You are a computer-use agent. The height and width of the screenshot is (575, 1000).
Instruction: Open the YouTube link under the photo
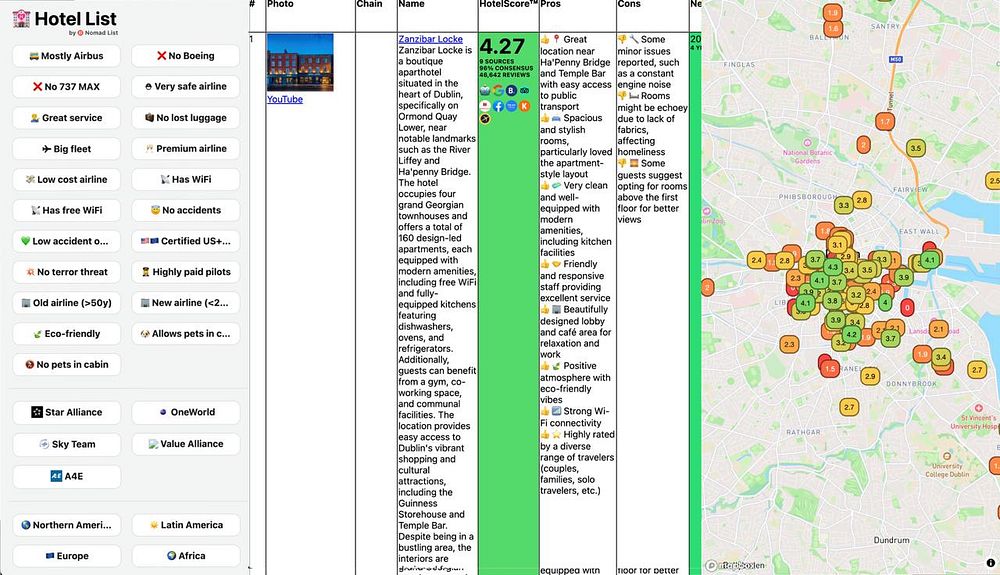284,99
